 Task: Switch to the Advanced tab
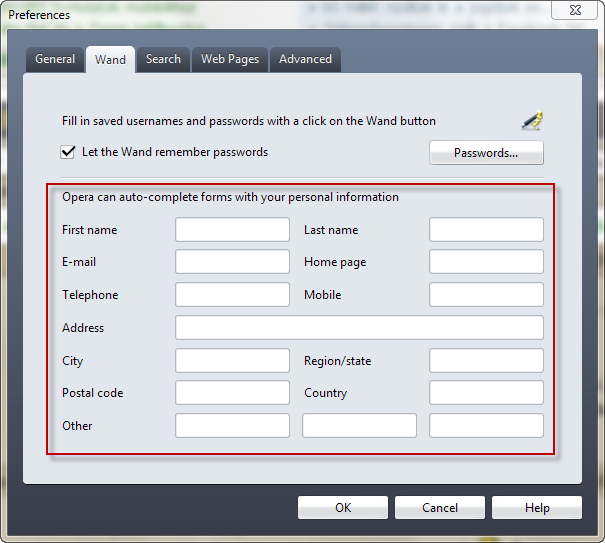(305, 59)
